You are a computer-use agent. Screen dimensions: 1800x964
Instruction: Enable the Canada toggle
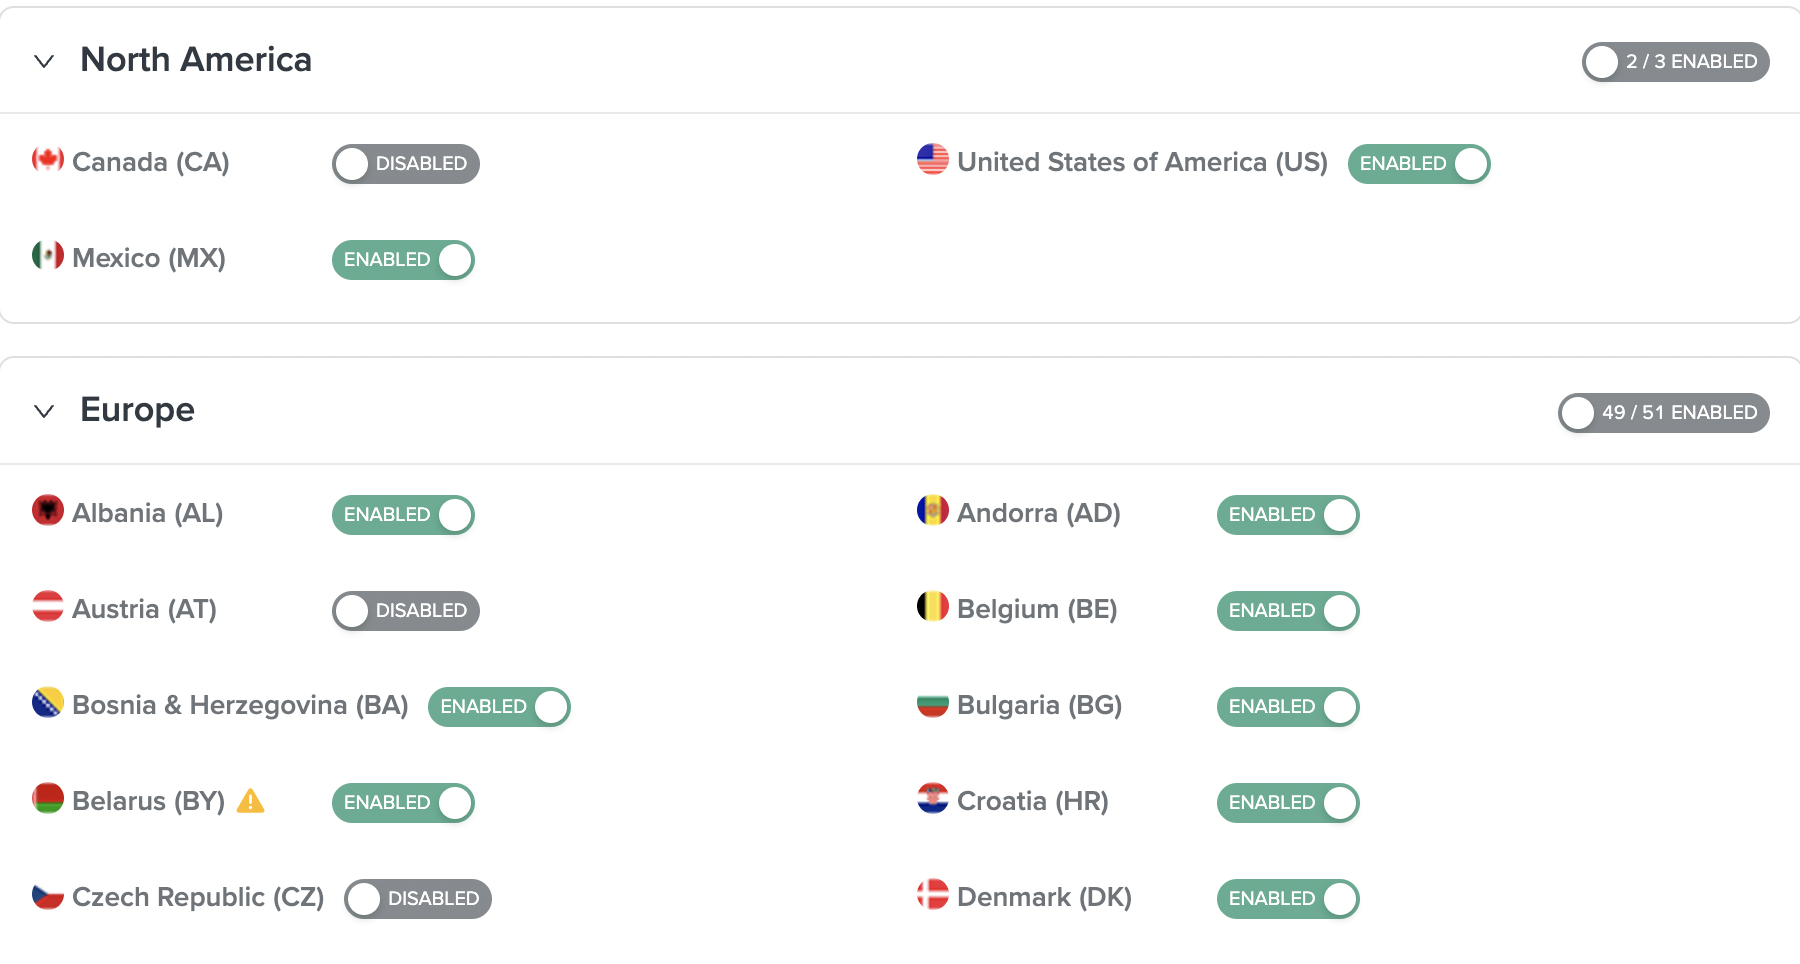405,164
